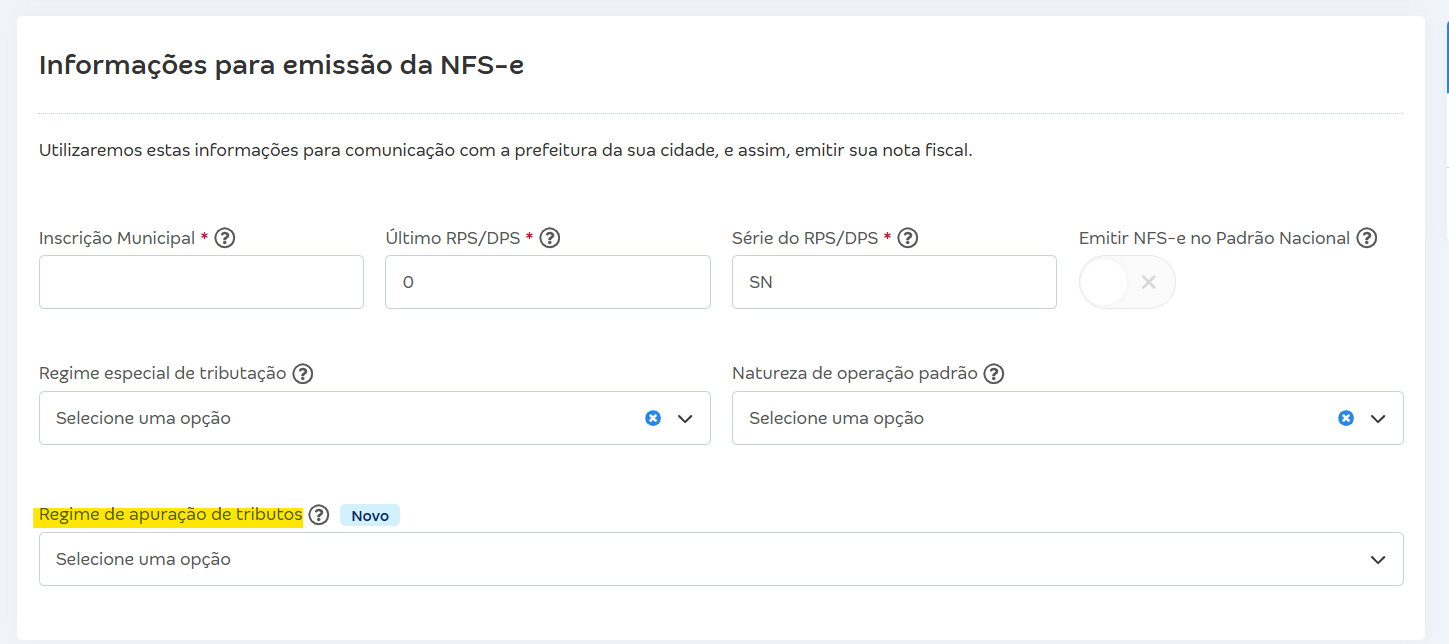Viewport: 1449px width, 644px height.
Task: Open the Natureza de operação padrão dropdown
Action: (1378, 417)
